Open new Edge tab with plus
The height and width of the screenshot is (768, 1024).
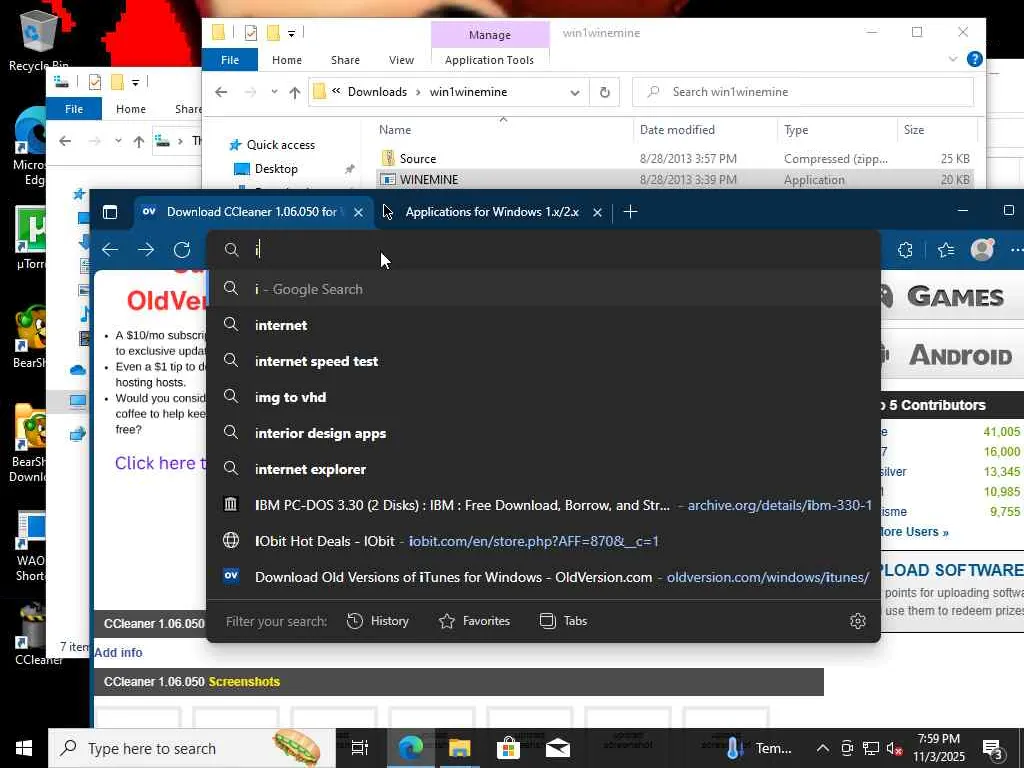click(630, 212)
